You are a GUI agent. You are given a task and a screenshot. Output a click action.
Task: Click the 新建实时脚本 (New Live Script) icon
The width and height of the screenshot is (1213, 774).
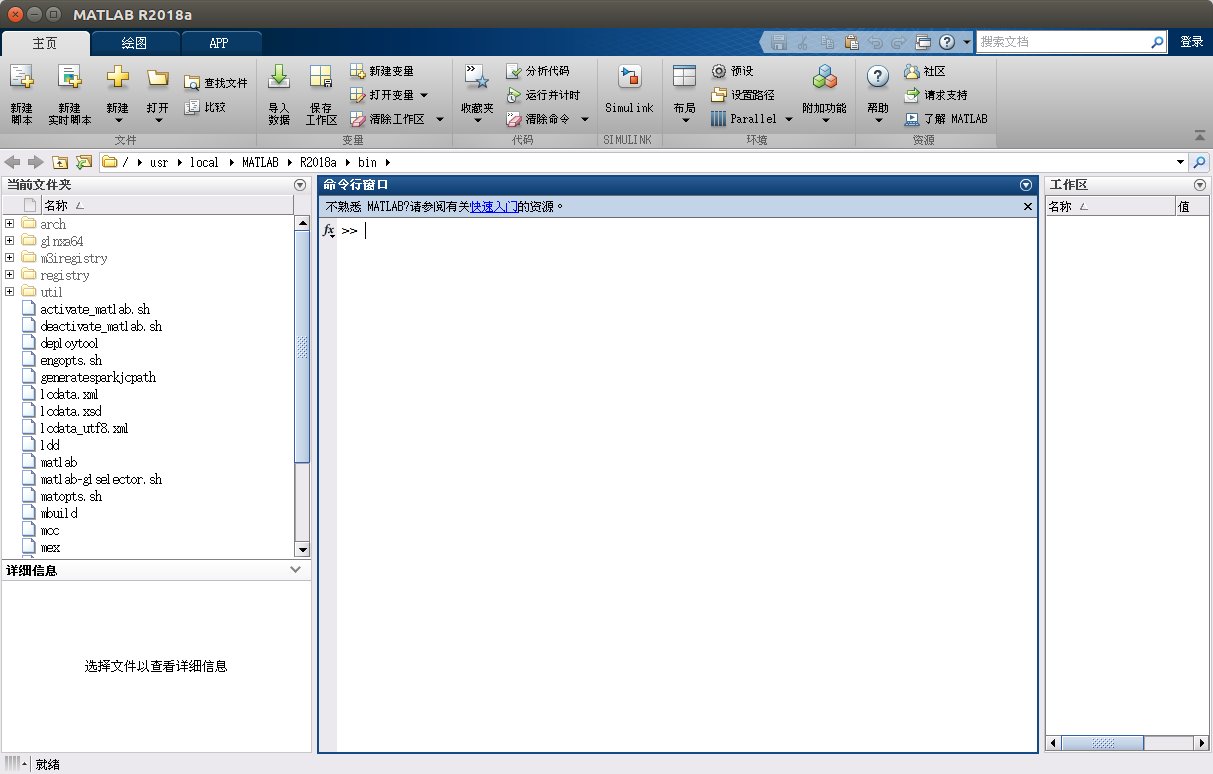(69, 77)
